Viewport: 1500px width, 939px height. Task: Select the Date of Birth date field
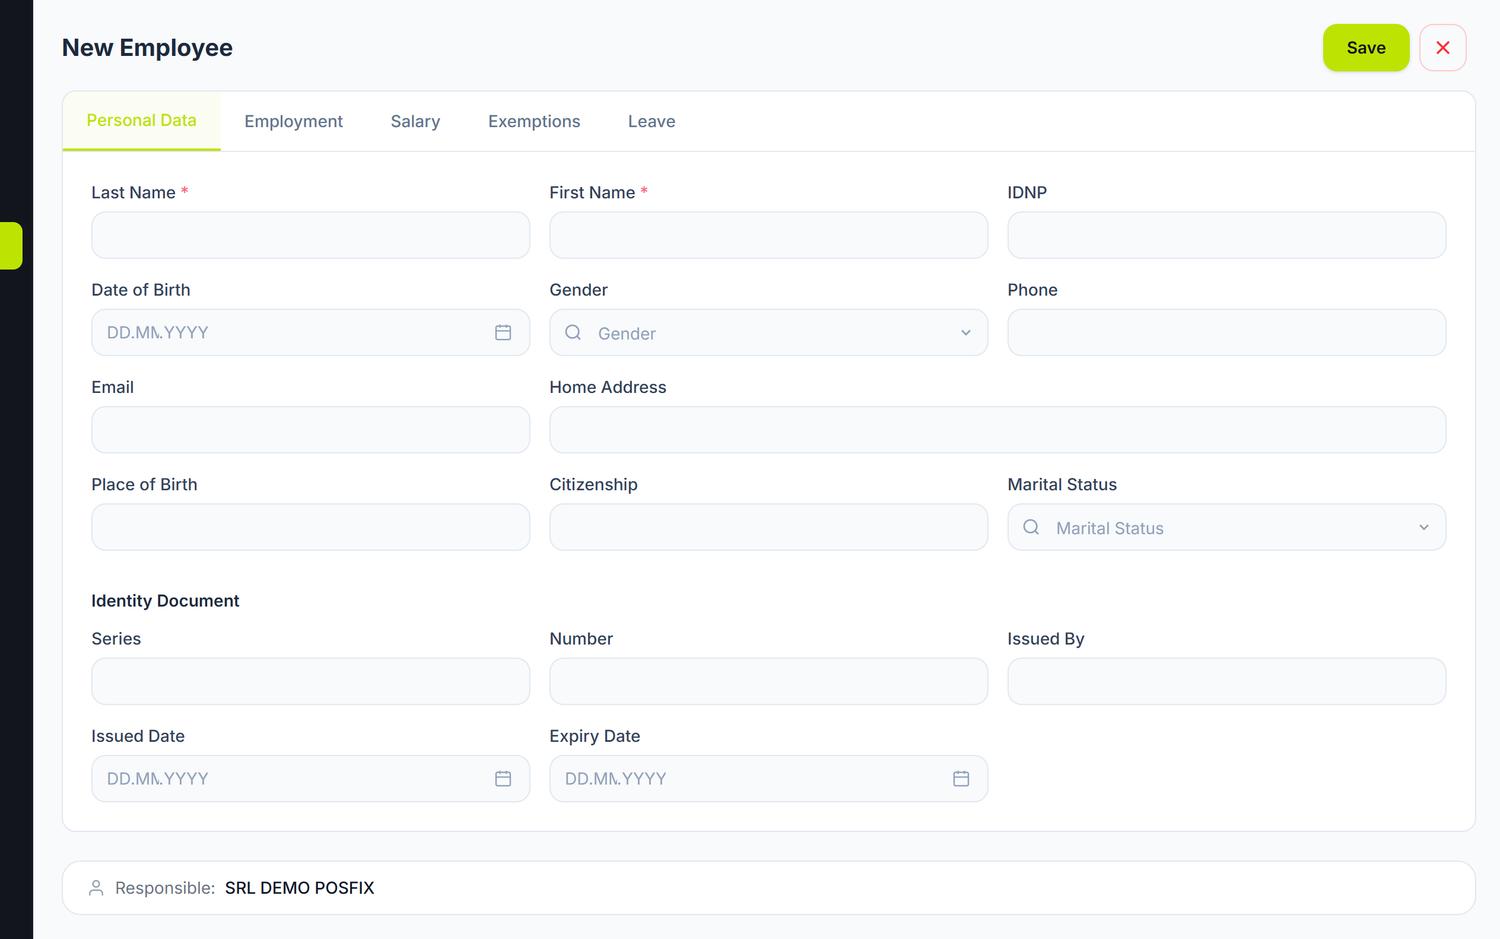[x=311, y=332]
